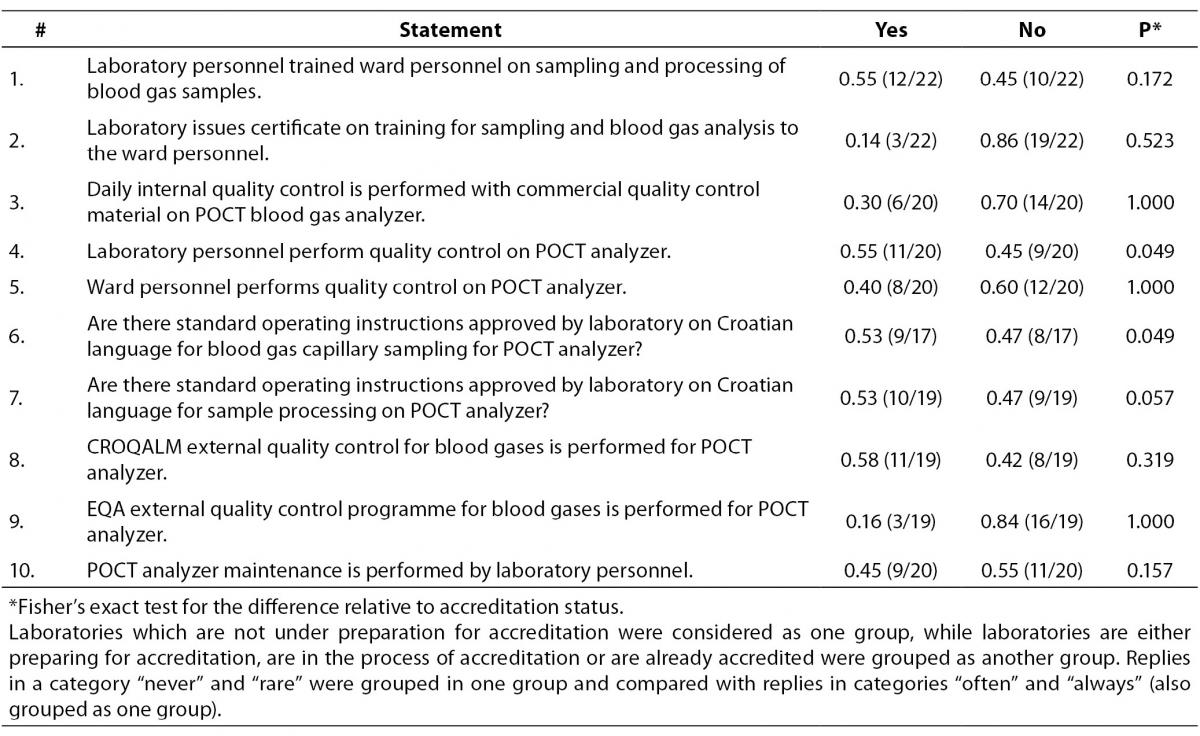
Task: Click the 0.84 (16/19) No value
Action: [1031, 521]
